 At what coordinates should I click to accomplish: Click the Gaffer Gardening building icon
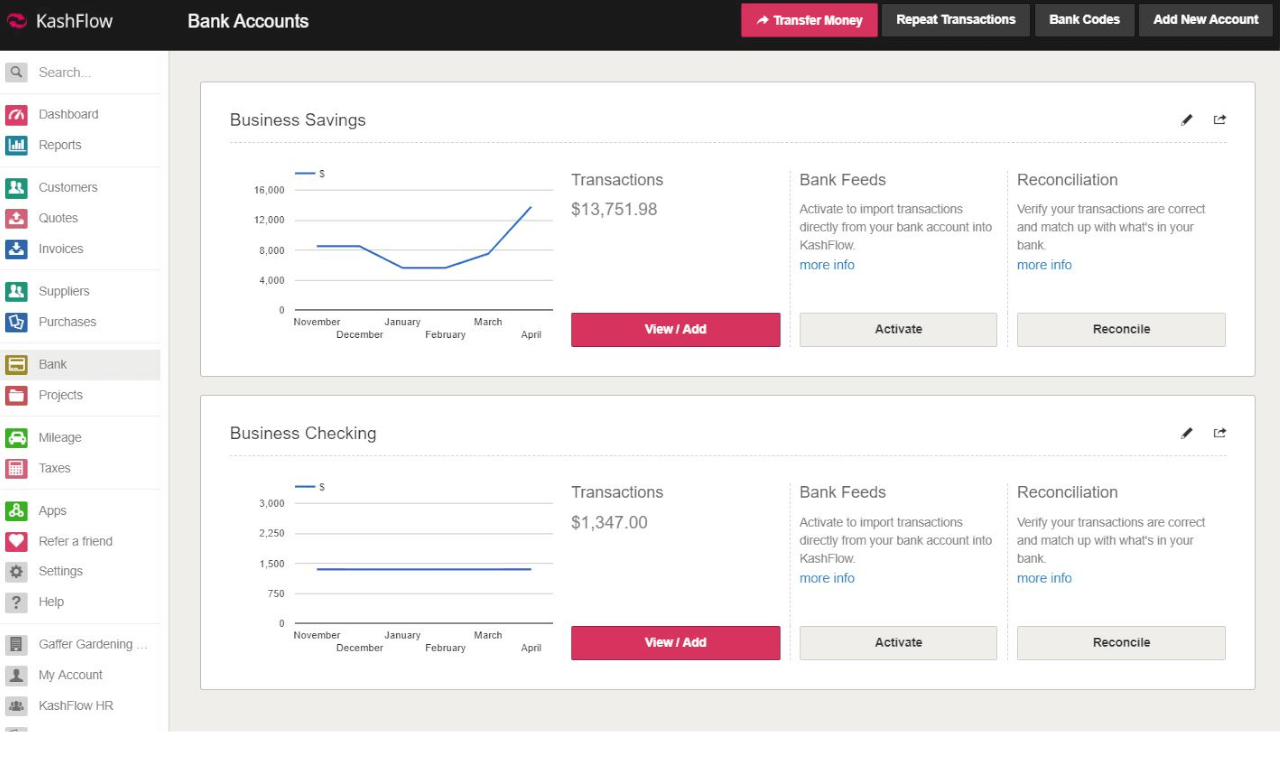click(16, 644)
